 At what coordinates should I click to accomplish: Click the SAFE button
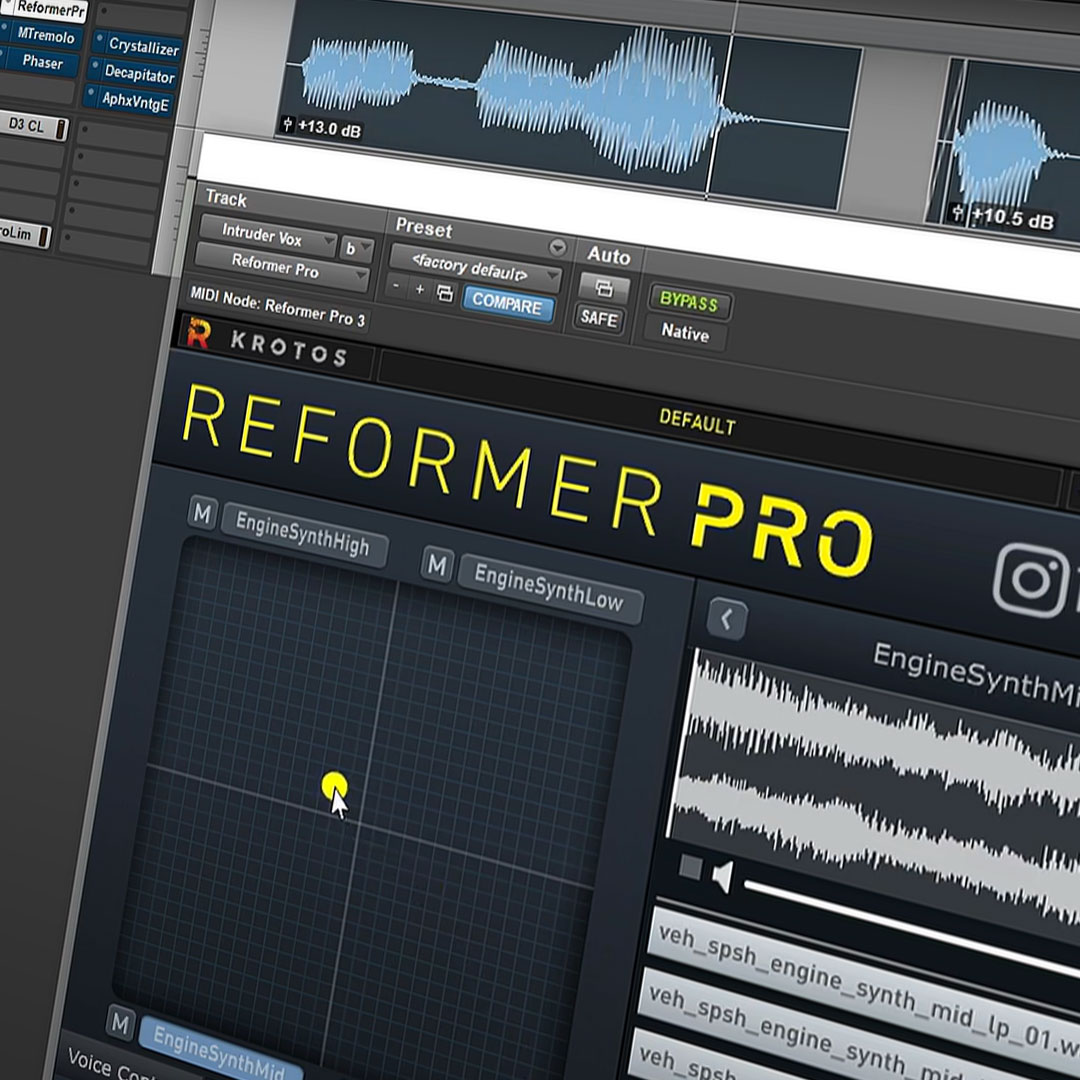pyautogui.click(x=599, y=318)
